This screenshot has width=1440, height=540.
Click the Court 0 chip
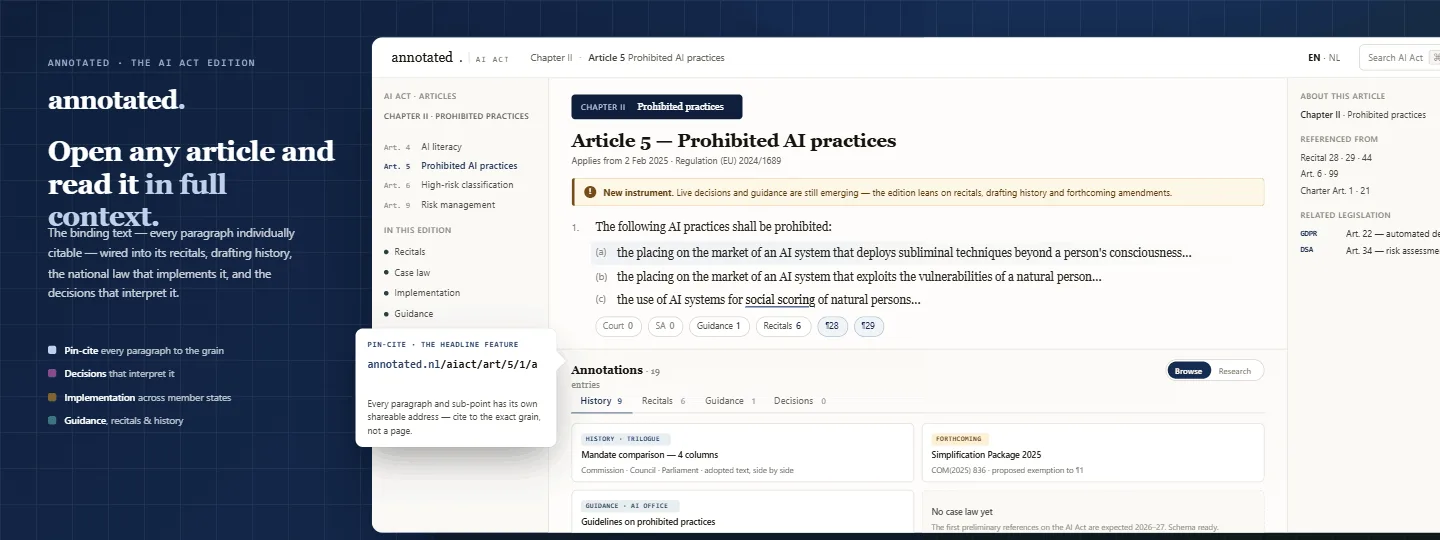click(x=619, y=326)
